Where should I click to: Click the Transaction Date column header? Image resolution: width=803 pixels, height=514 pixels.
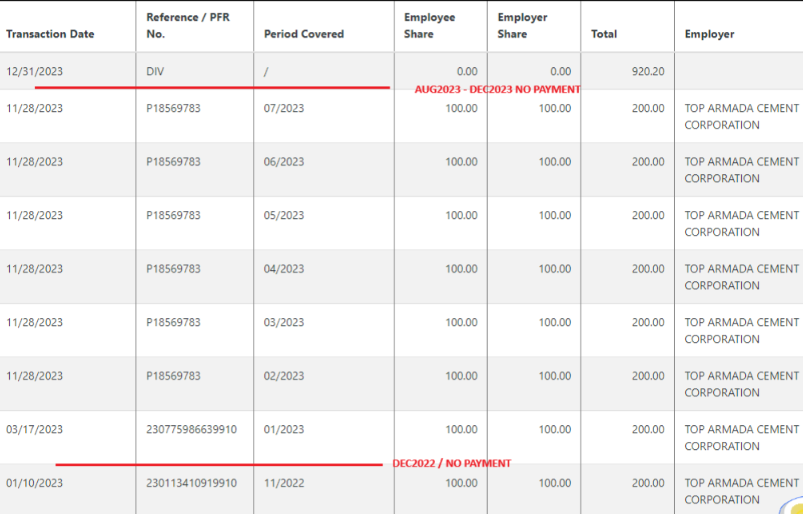(x=50, y=34)
